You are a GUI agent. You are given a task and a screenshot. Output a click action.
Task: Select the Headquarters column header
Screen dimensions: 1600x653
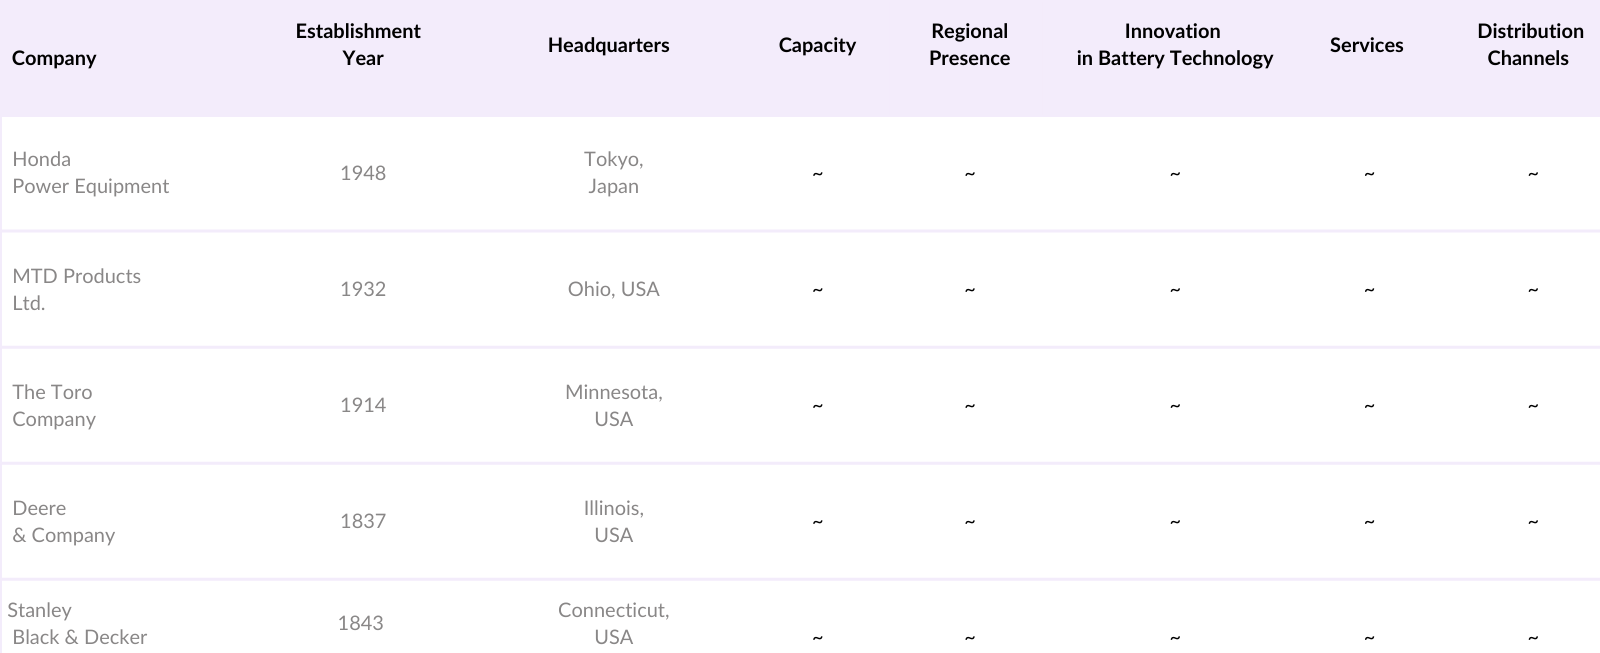click(608, 45)
